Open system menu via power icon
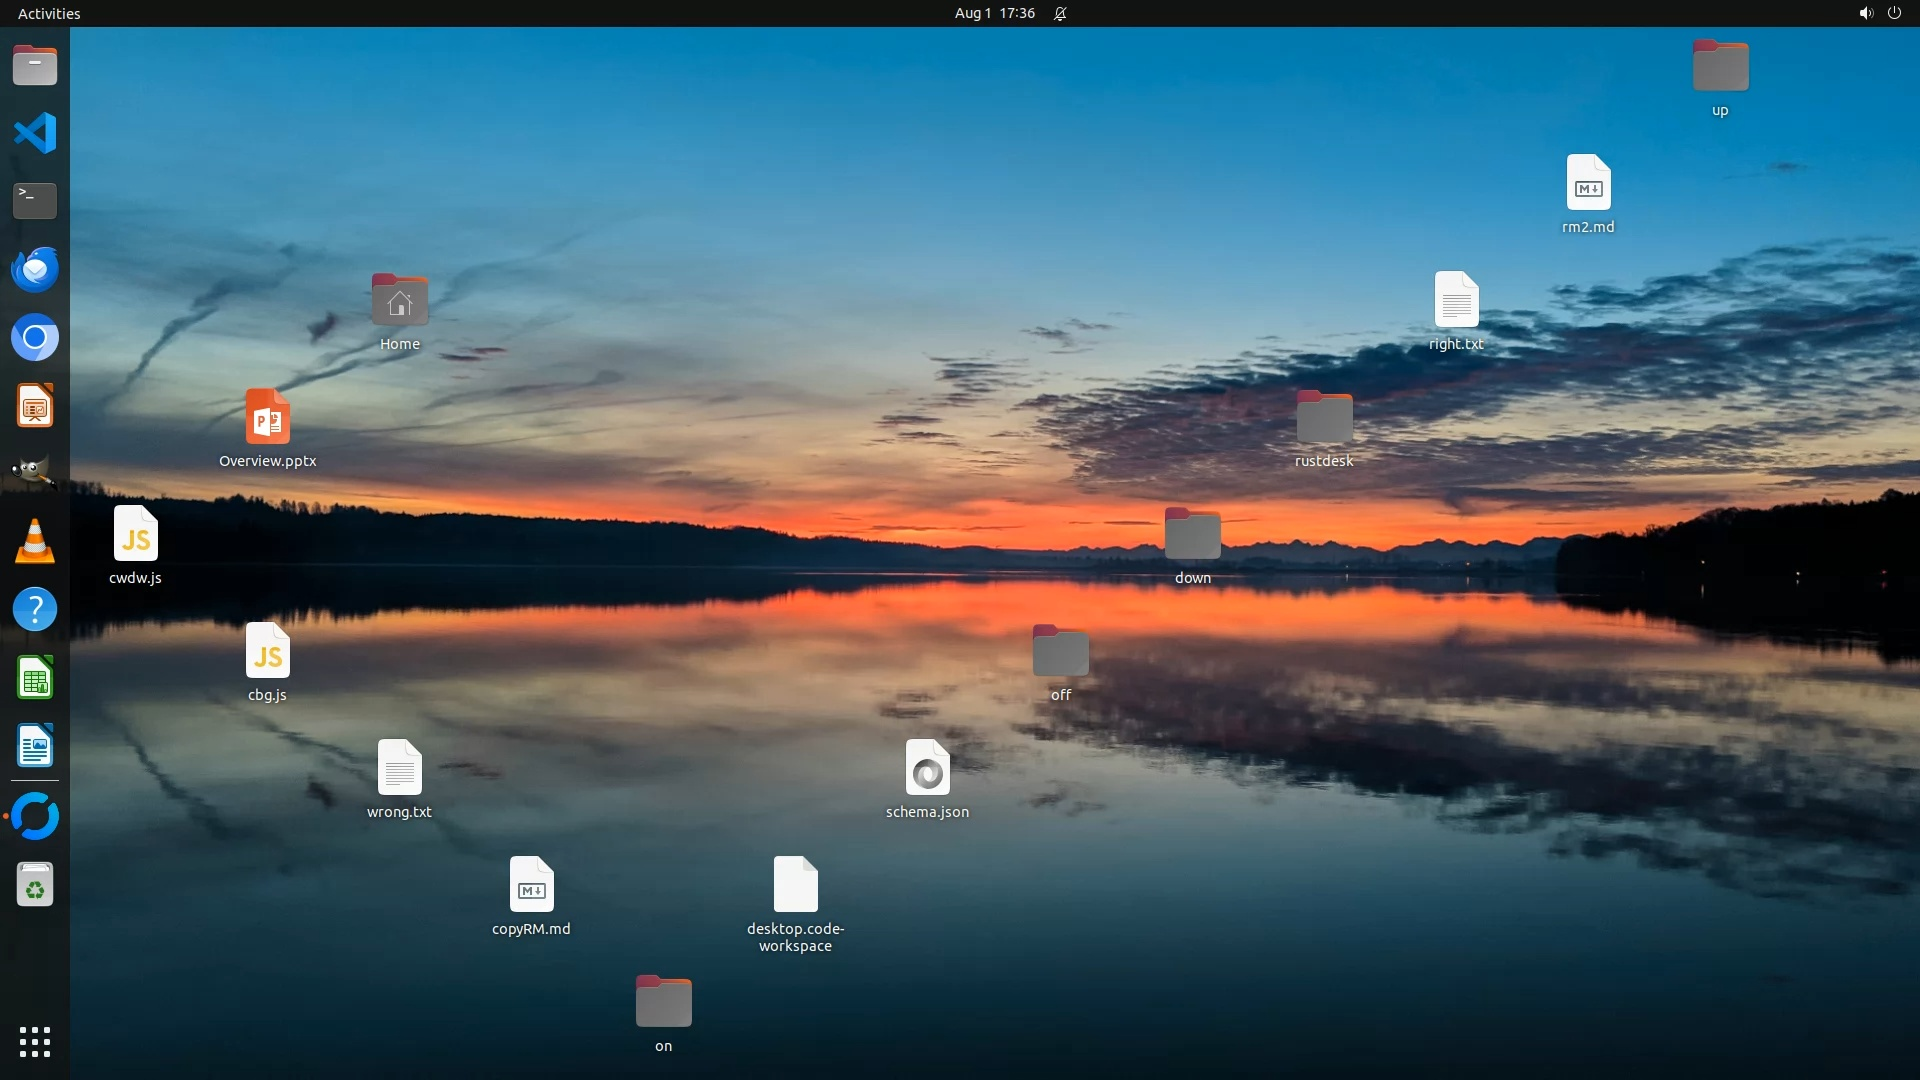The height and width of the screenshot is (1080, 1920). (1894, 13)
